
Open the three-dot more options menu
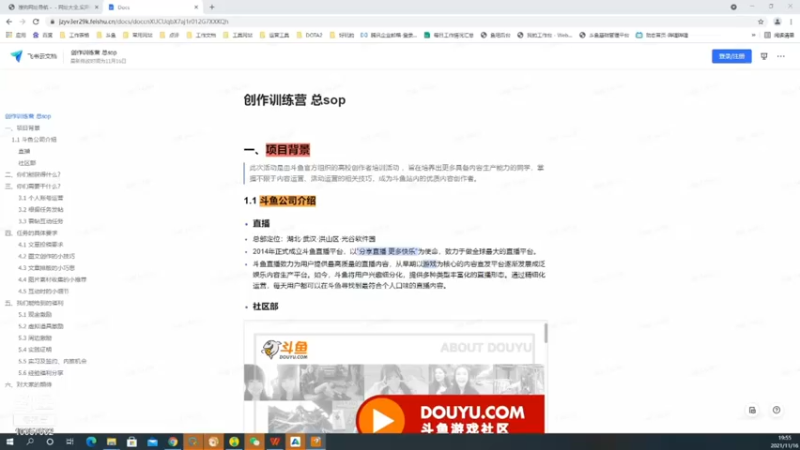click(x=781, y=56)
